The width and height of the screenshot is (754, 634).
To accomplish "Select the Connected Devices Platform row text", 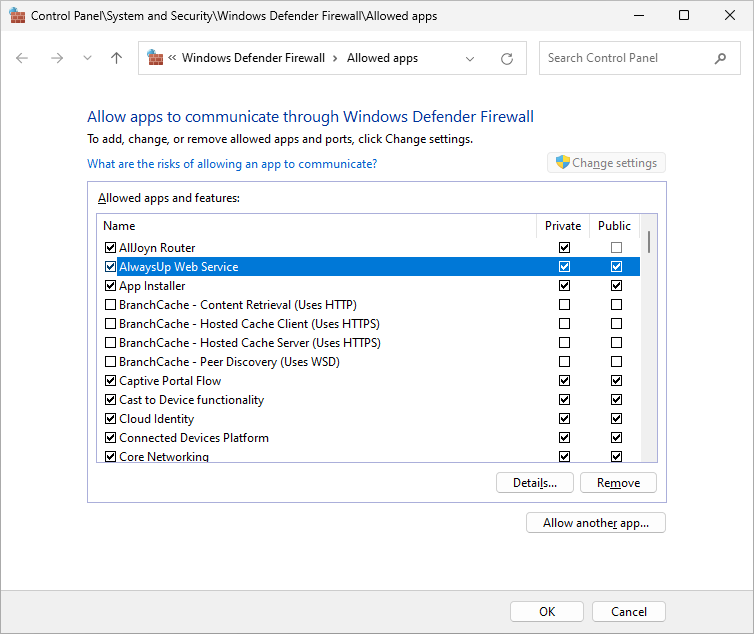I will (194, 438).
